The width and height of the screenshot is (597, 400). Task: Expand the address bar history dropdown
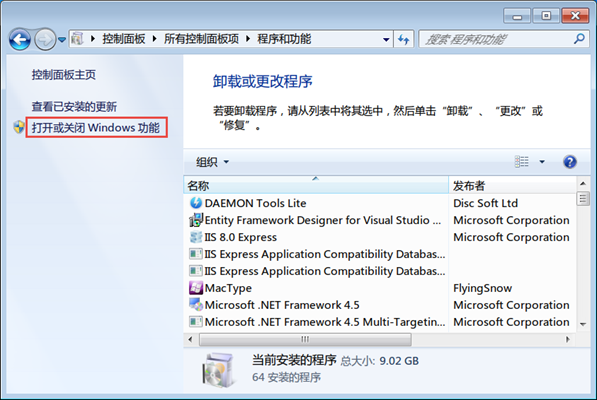tap(386, 39)
